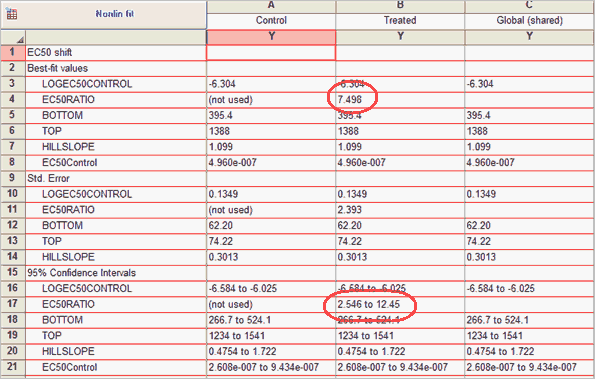Select row 1 header number
Image resolution: width=595 pixels, height=379 pixels.
point(13,52)
